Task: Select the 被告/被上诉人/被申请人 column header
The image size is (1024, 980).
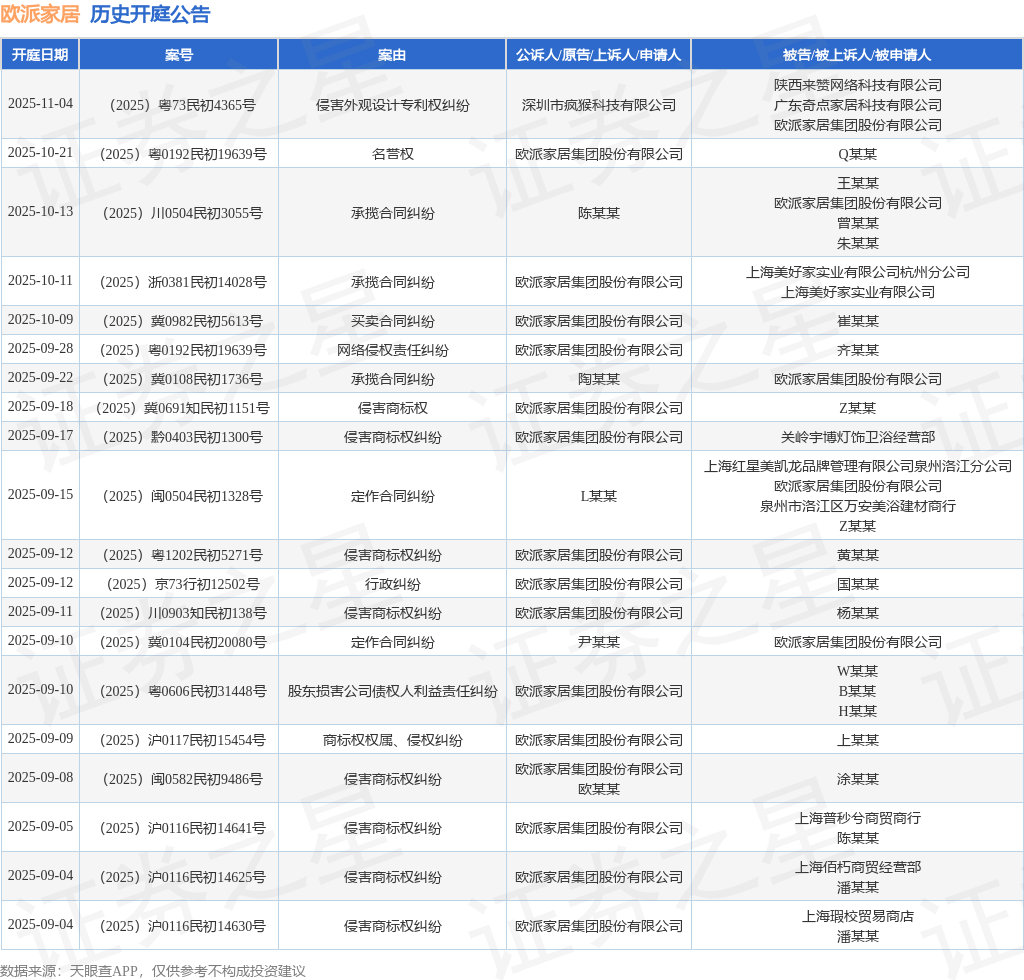Action: point(857,55)
